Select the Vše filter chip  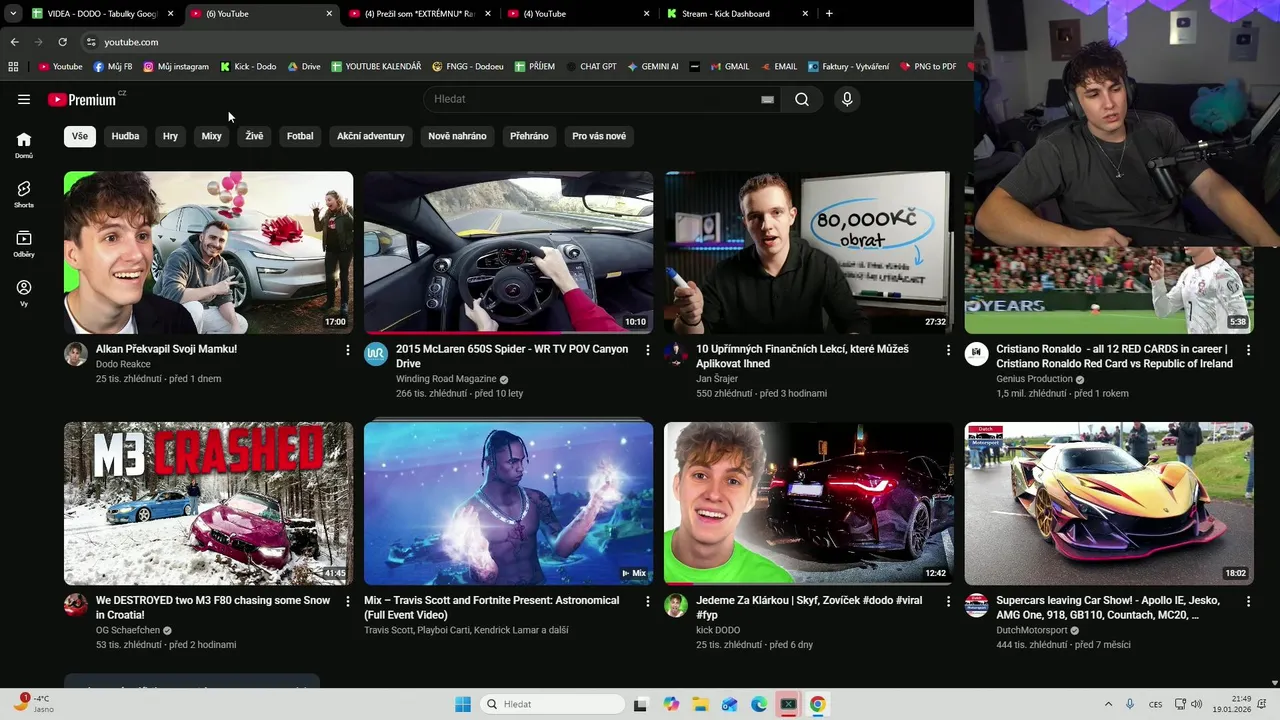80,136
